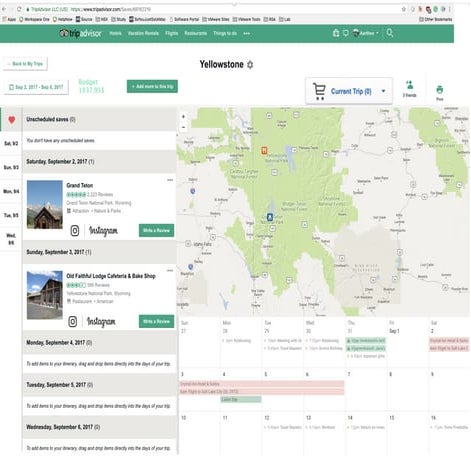Click Instagram camera icon on Old Faithful card
Screen dimensions: 471x471
pyautogui.click(x=73, y=321)
